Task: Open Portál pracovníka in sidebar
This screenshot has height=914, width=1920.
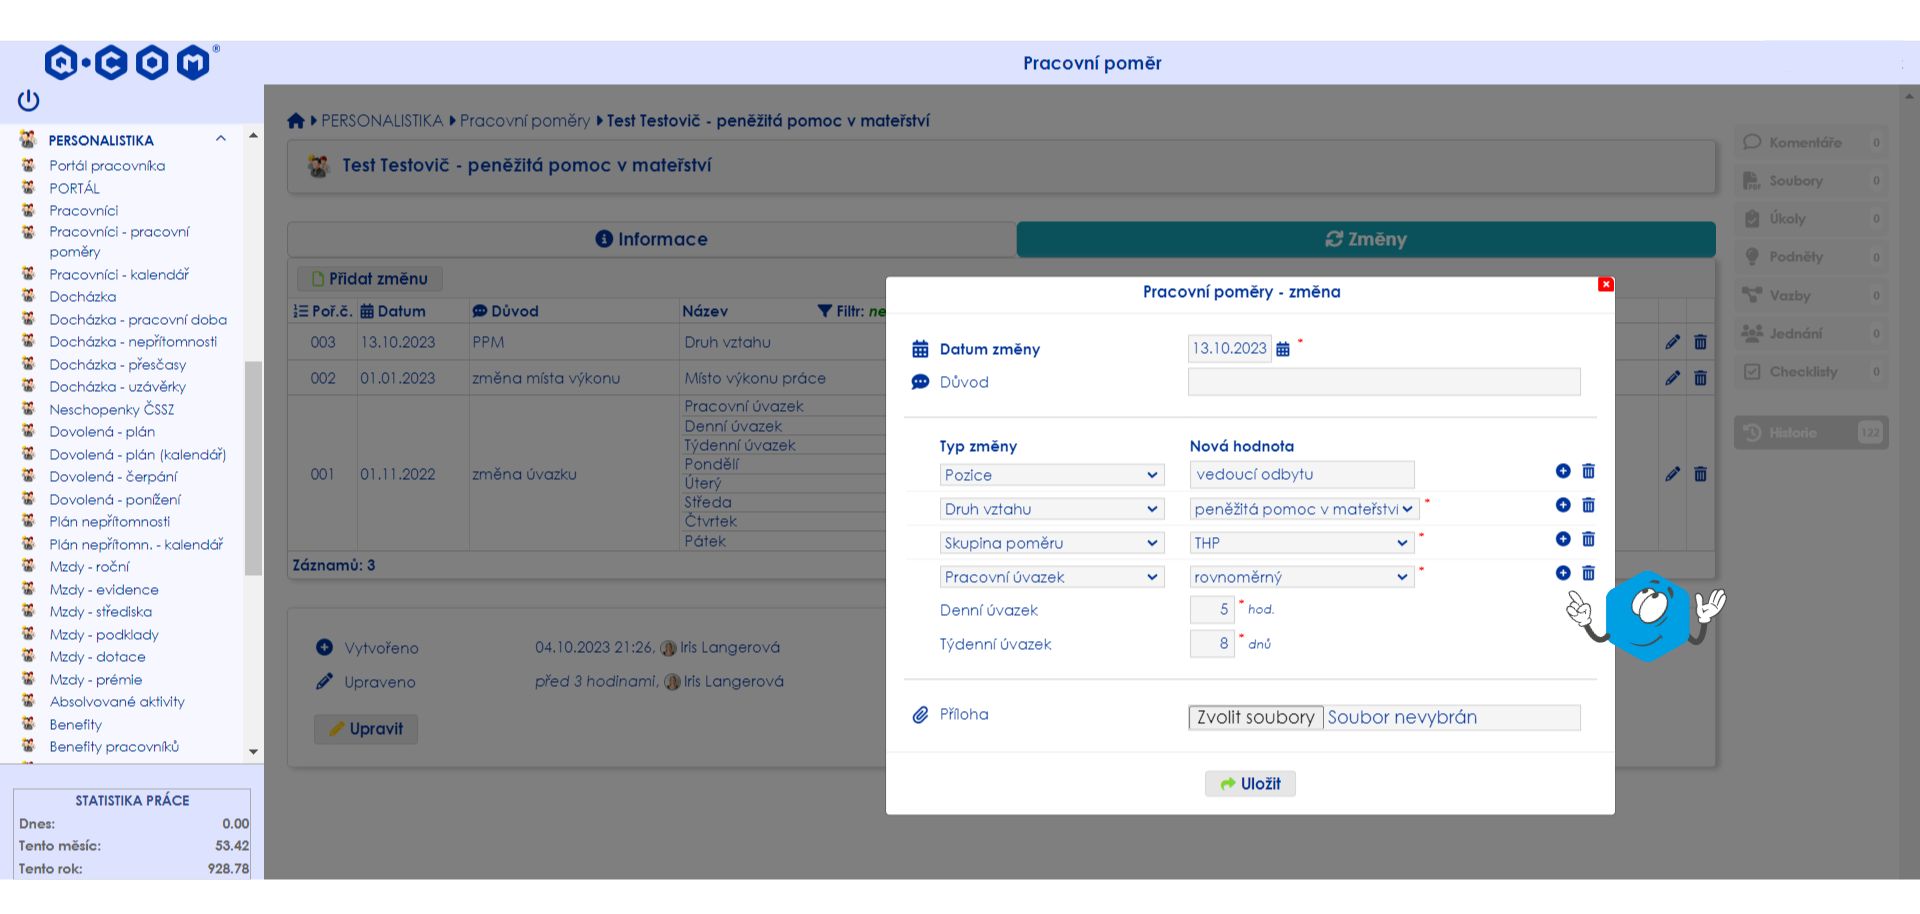Action: 107,166
